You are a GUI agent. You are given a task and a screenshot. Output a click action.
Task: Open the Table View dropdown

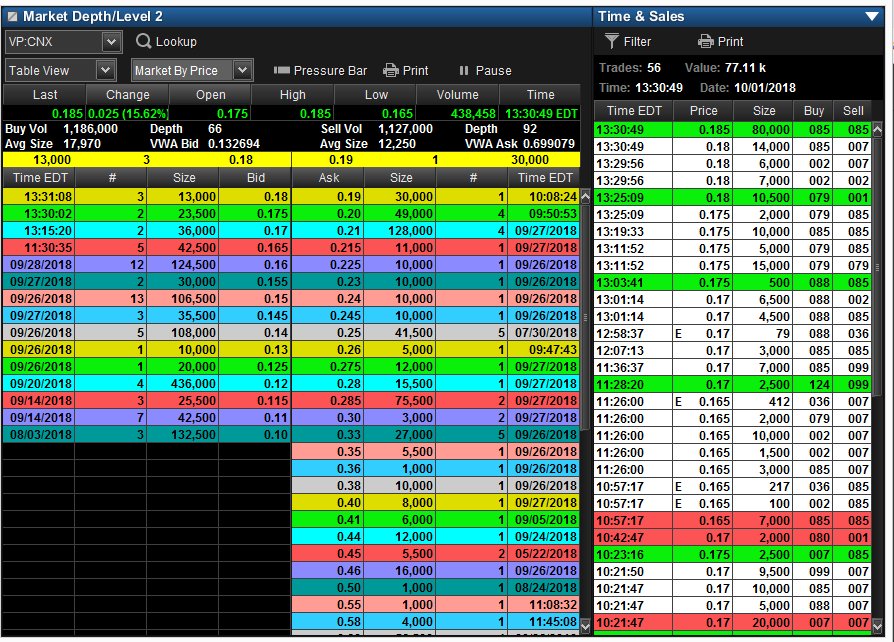click(x=105, y=70)
